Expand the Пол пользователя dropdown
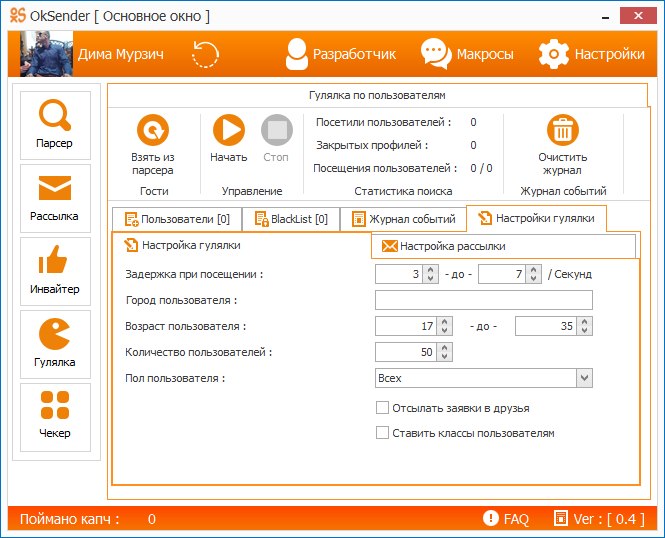Screen dimensions: 665x538 tap(584, 378)
